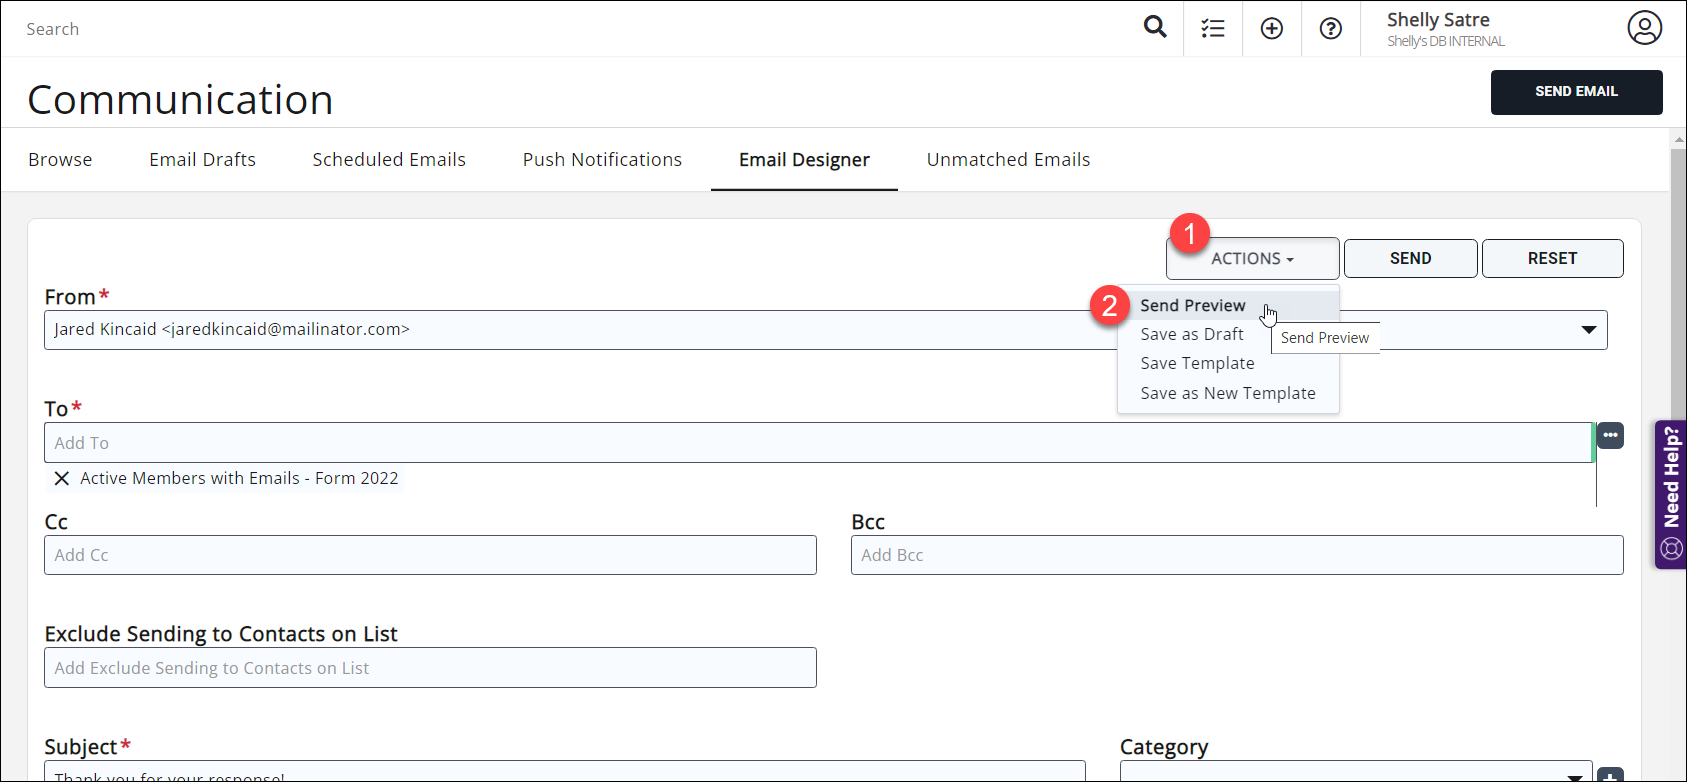Viewport: 1687px width, 782px height.
Task: Remove Active Members with Emails list
Action: coord(62,478)
